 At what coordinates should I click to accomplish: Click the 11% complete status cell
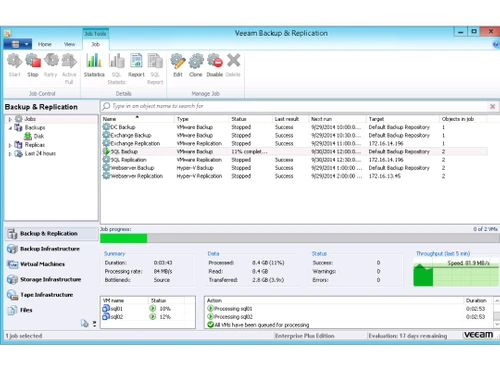(x=249, y=152)
